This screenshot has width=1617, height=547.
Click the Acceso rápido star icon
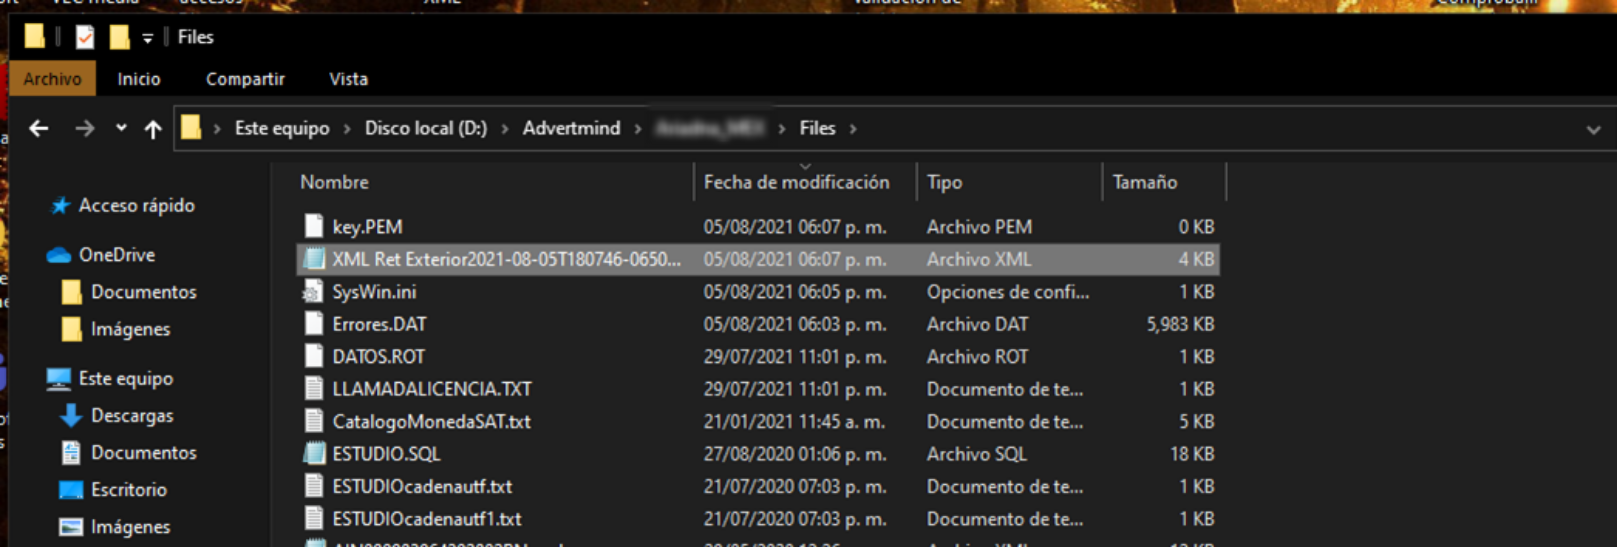[60, 205]
